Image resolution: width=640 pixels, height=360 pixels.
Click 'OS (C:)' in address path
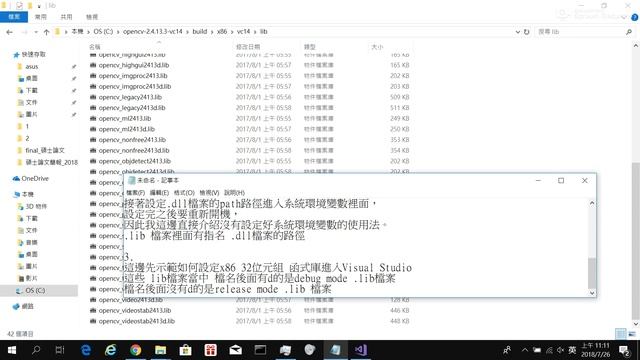[x=103, y=31]
